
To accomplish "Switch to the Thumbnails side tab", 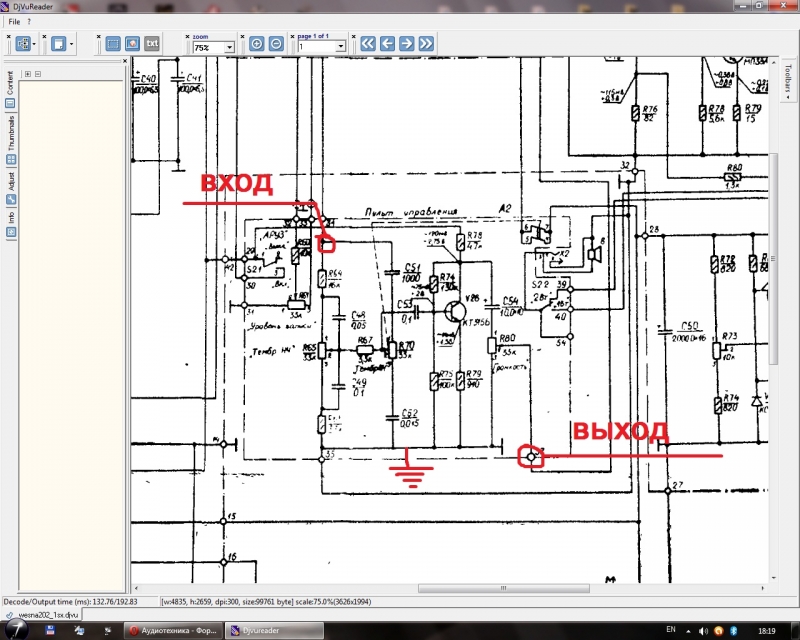I will [x=10, y=140].
